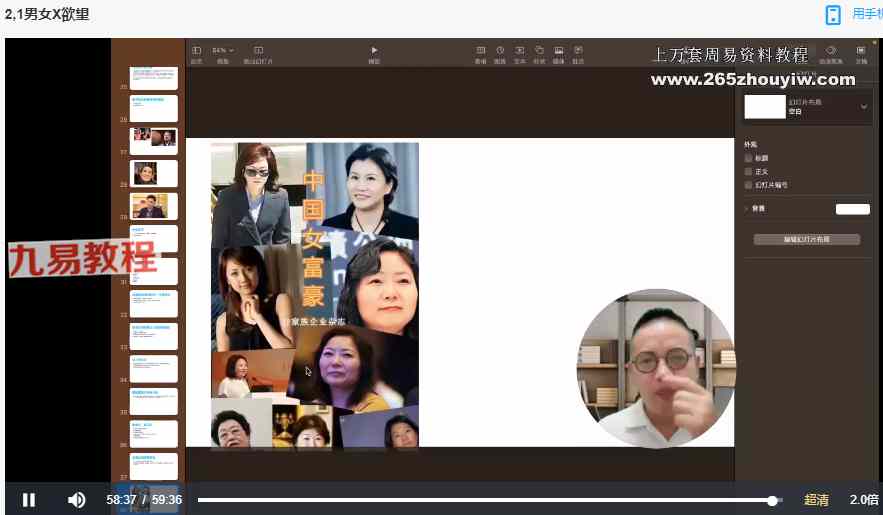This screenshot has width=883, height=515.
Task: Pause the video playback
Action: [x=29, y=500]
